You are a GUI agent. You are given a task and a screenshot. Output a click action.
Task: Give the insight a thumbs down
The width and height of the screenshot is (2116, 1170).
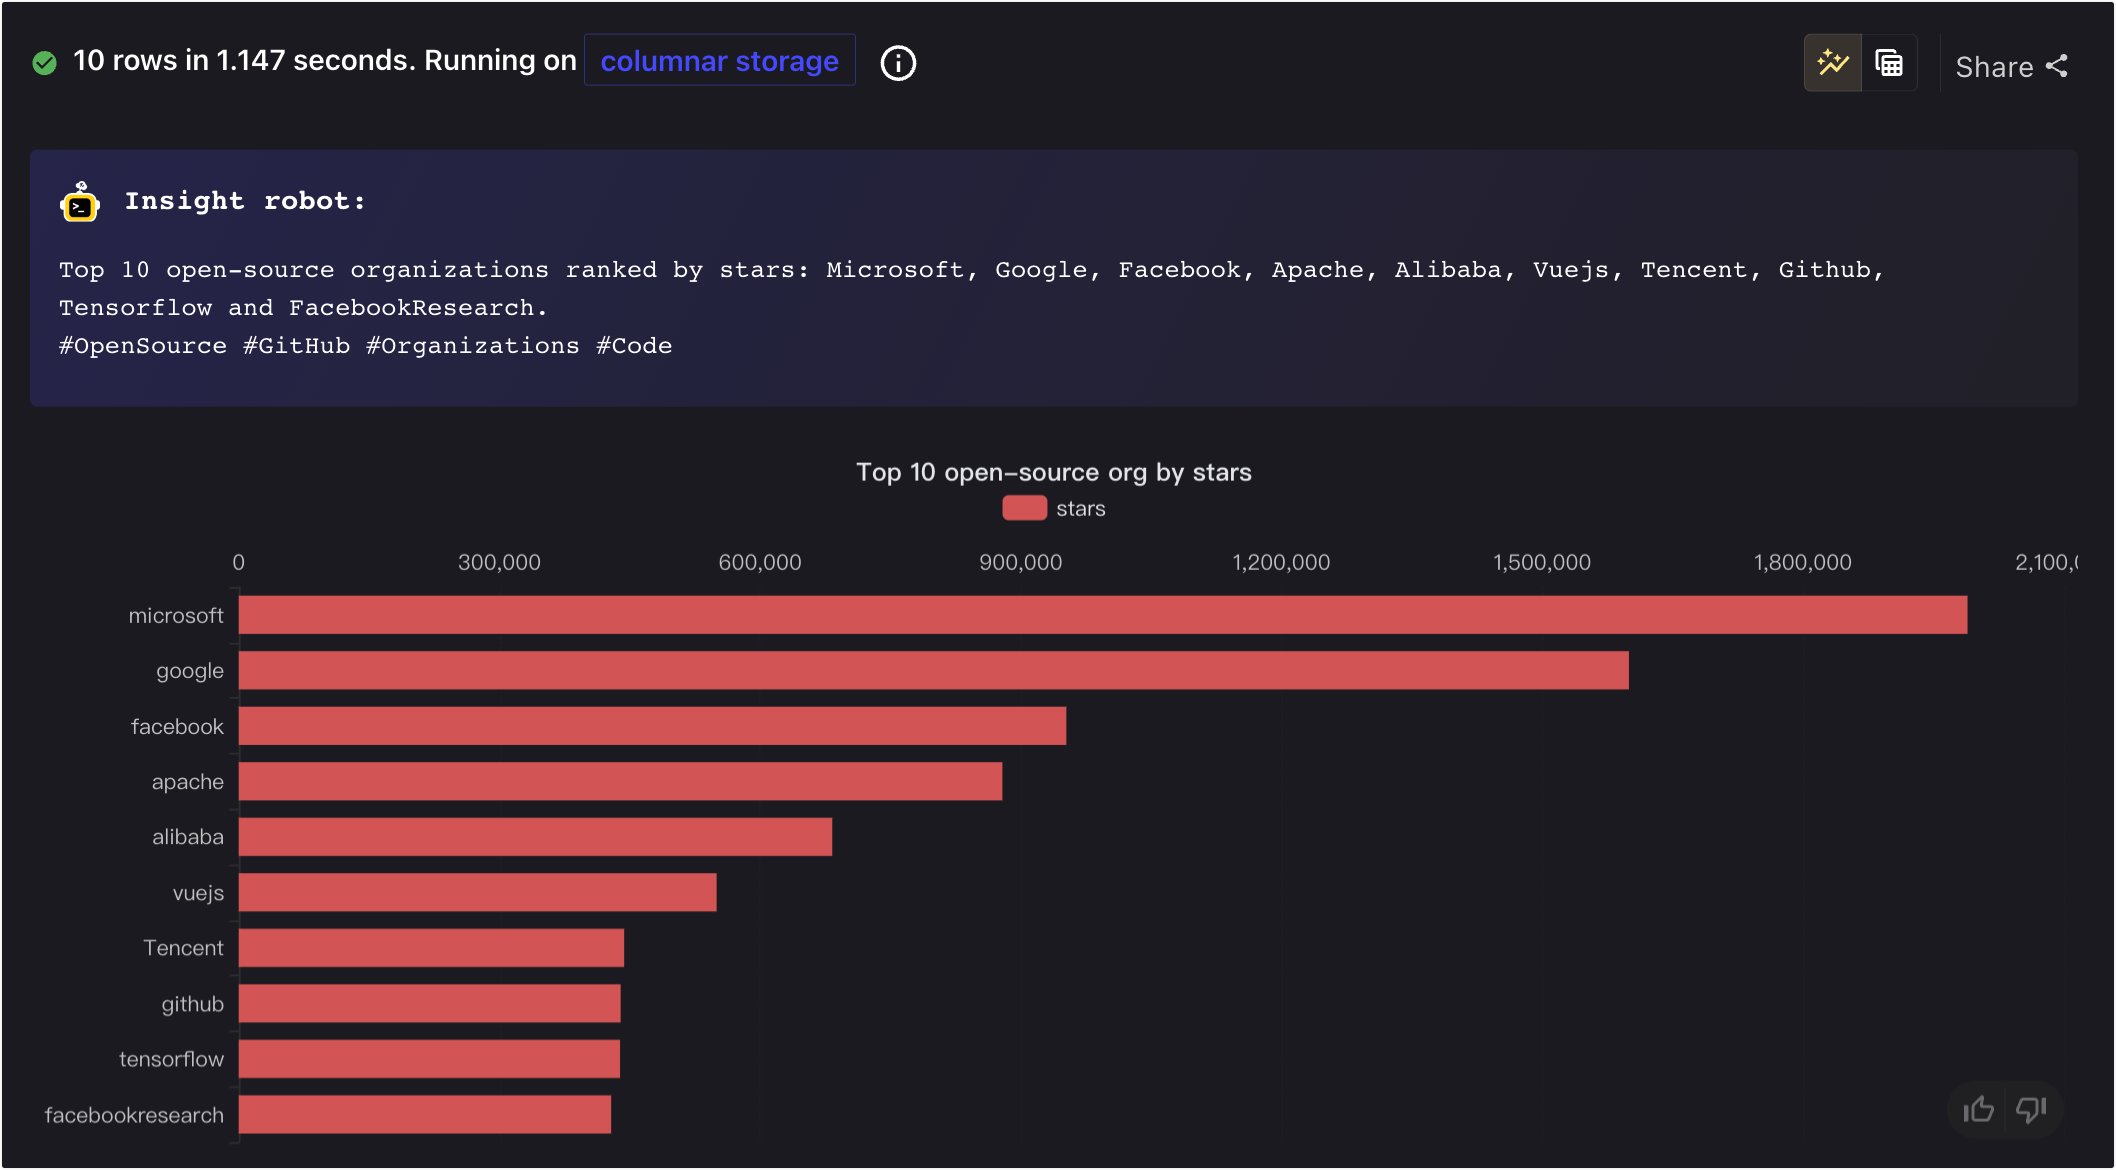(x=2030, y=1110)
